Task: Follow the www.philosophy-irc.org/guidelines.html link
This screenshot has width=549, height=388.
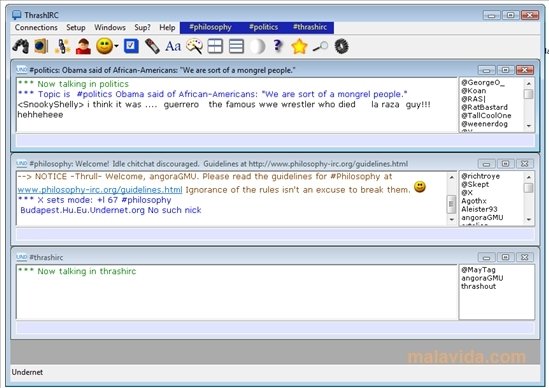Action: (x=100, y=190)
